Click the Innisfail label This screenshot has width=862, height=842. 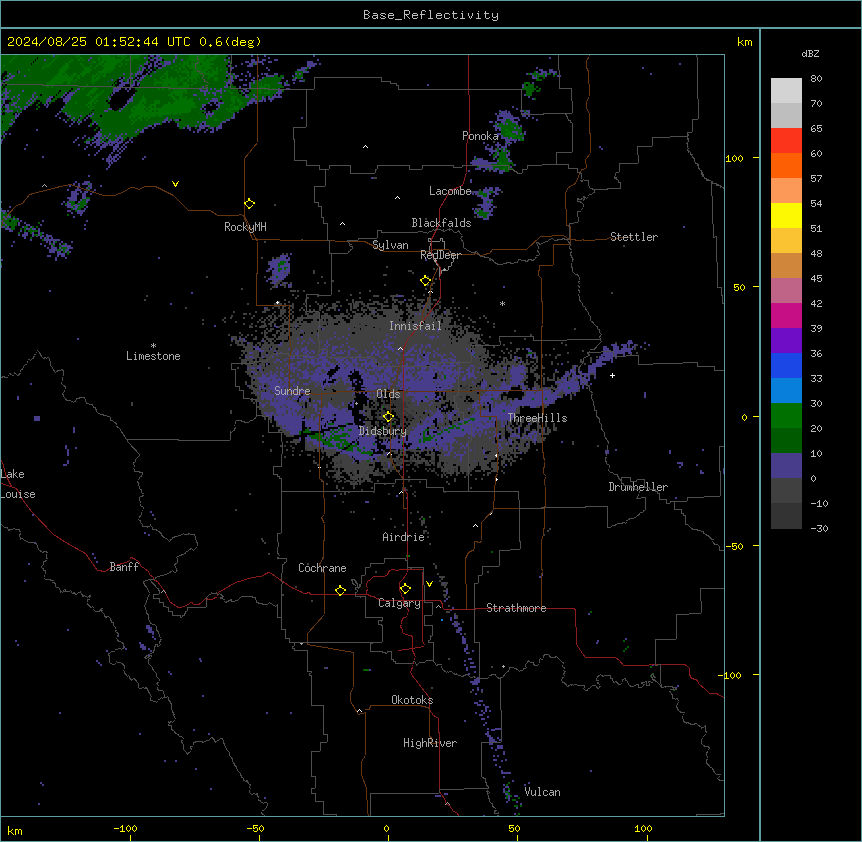(x=415, y=326)
